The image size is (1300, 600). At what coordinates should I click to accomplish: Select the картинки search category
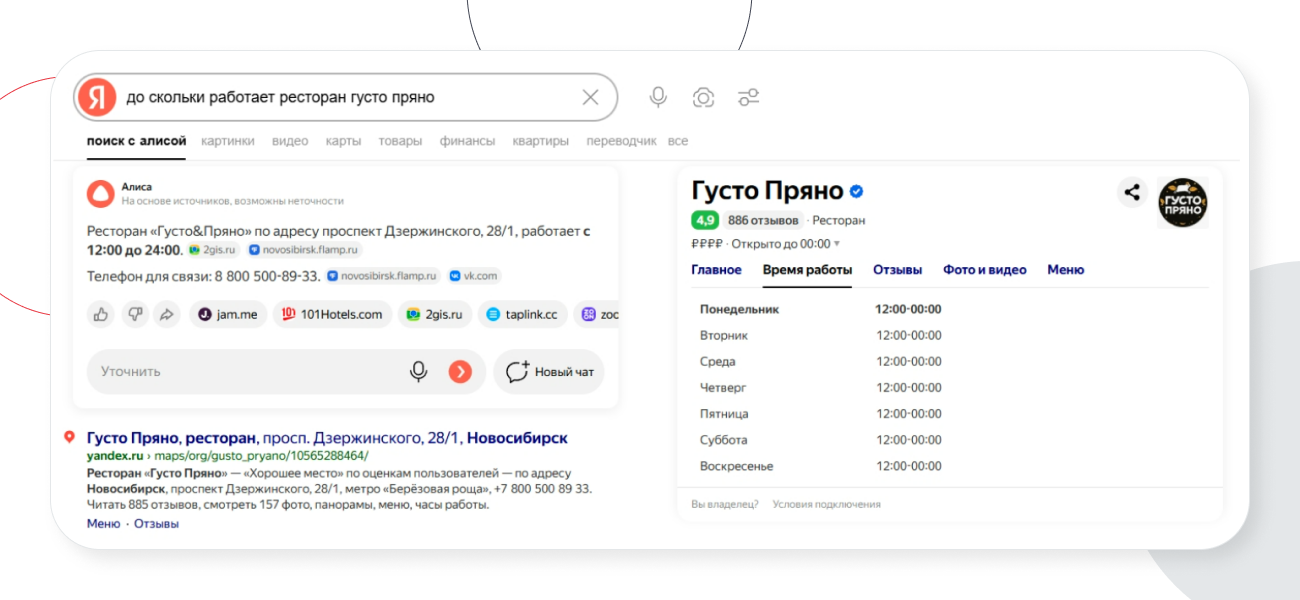click(x=227, y=141)
